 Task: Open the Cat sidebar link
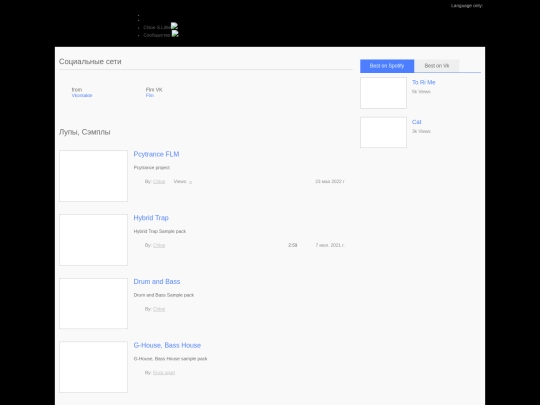[x=416, y=122]
